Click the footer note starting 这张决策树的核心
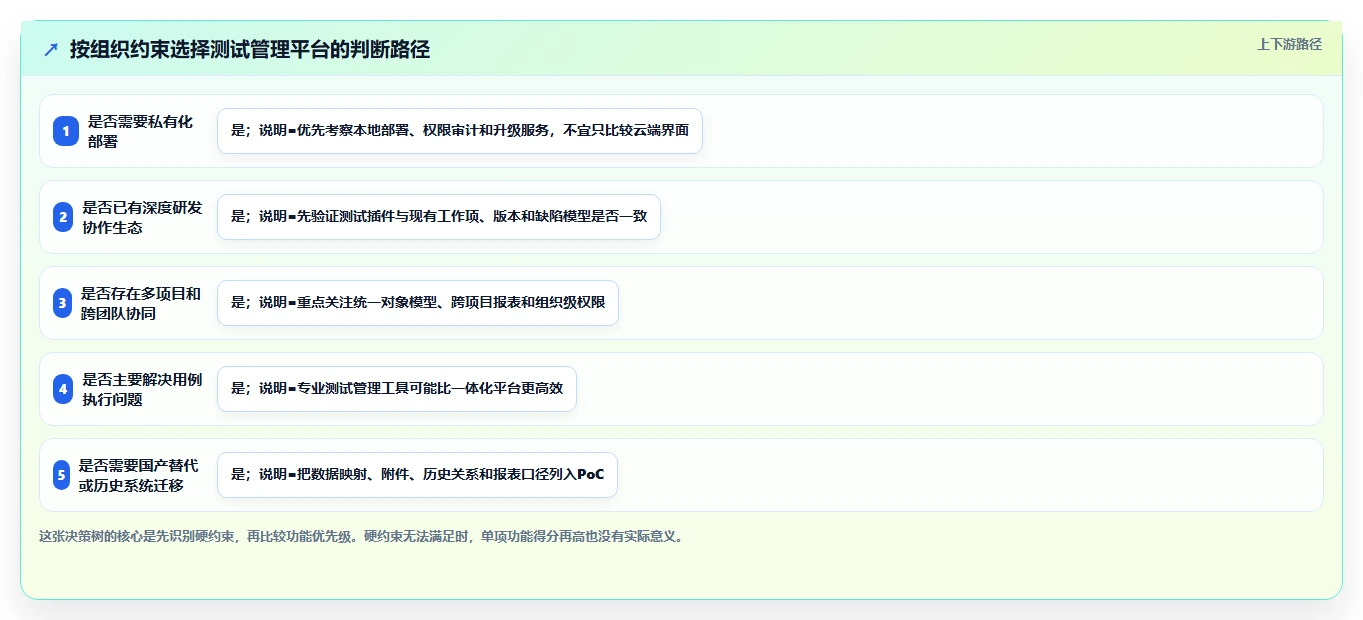The width and height of the screenshot is (1363, 620). point(362,537)
